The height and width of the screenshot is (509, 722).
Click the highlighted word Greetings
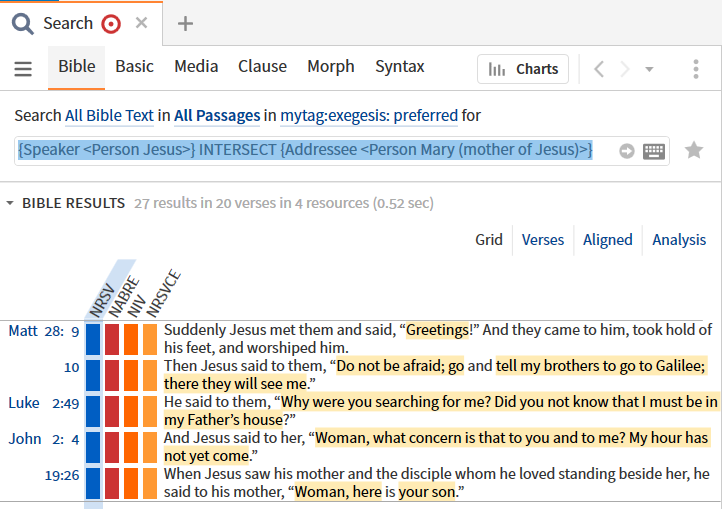pos(437,330)
